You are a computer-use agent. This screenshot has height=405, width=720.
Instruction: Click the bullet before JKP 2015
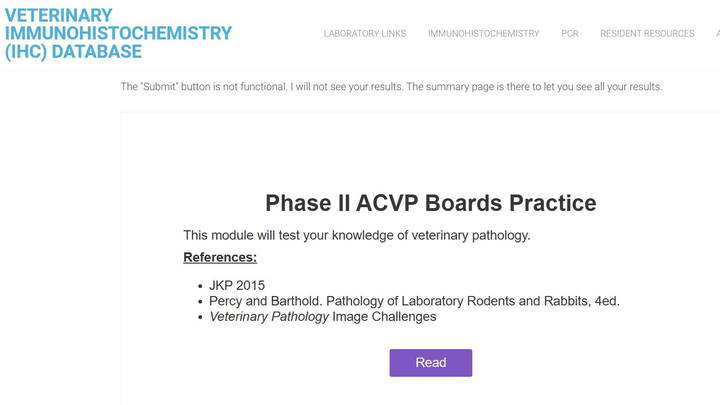(201, 286)
